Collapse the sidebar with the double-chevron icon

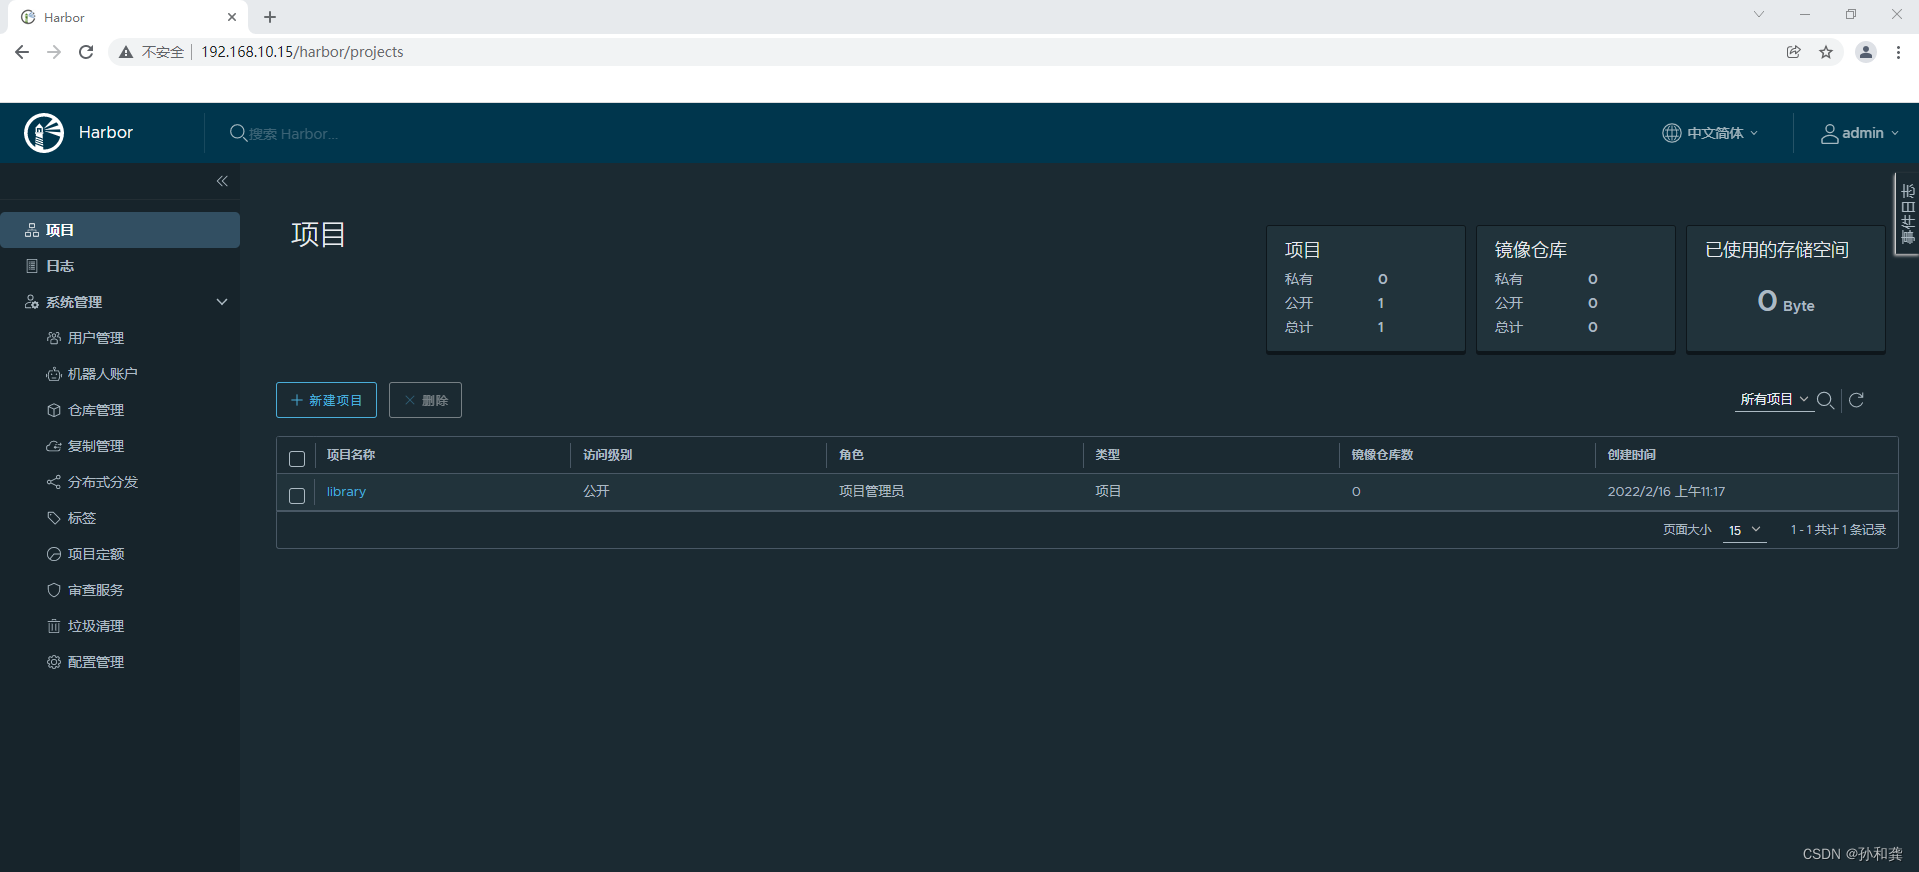click(222, 181)
